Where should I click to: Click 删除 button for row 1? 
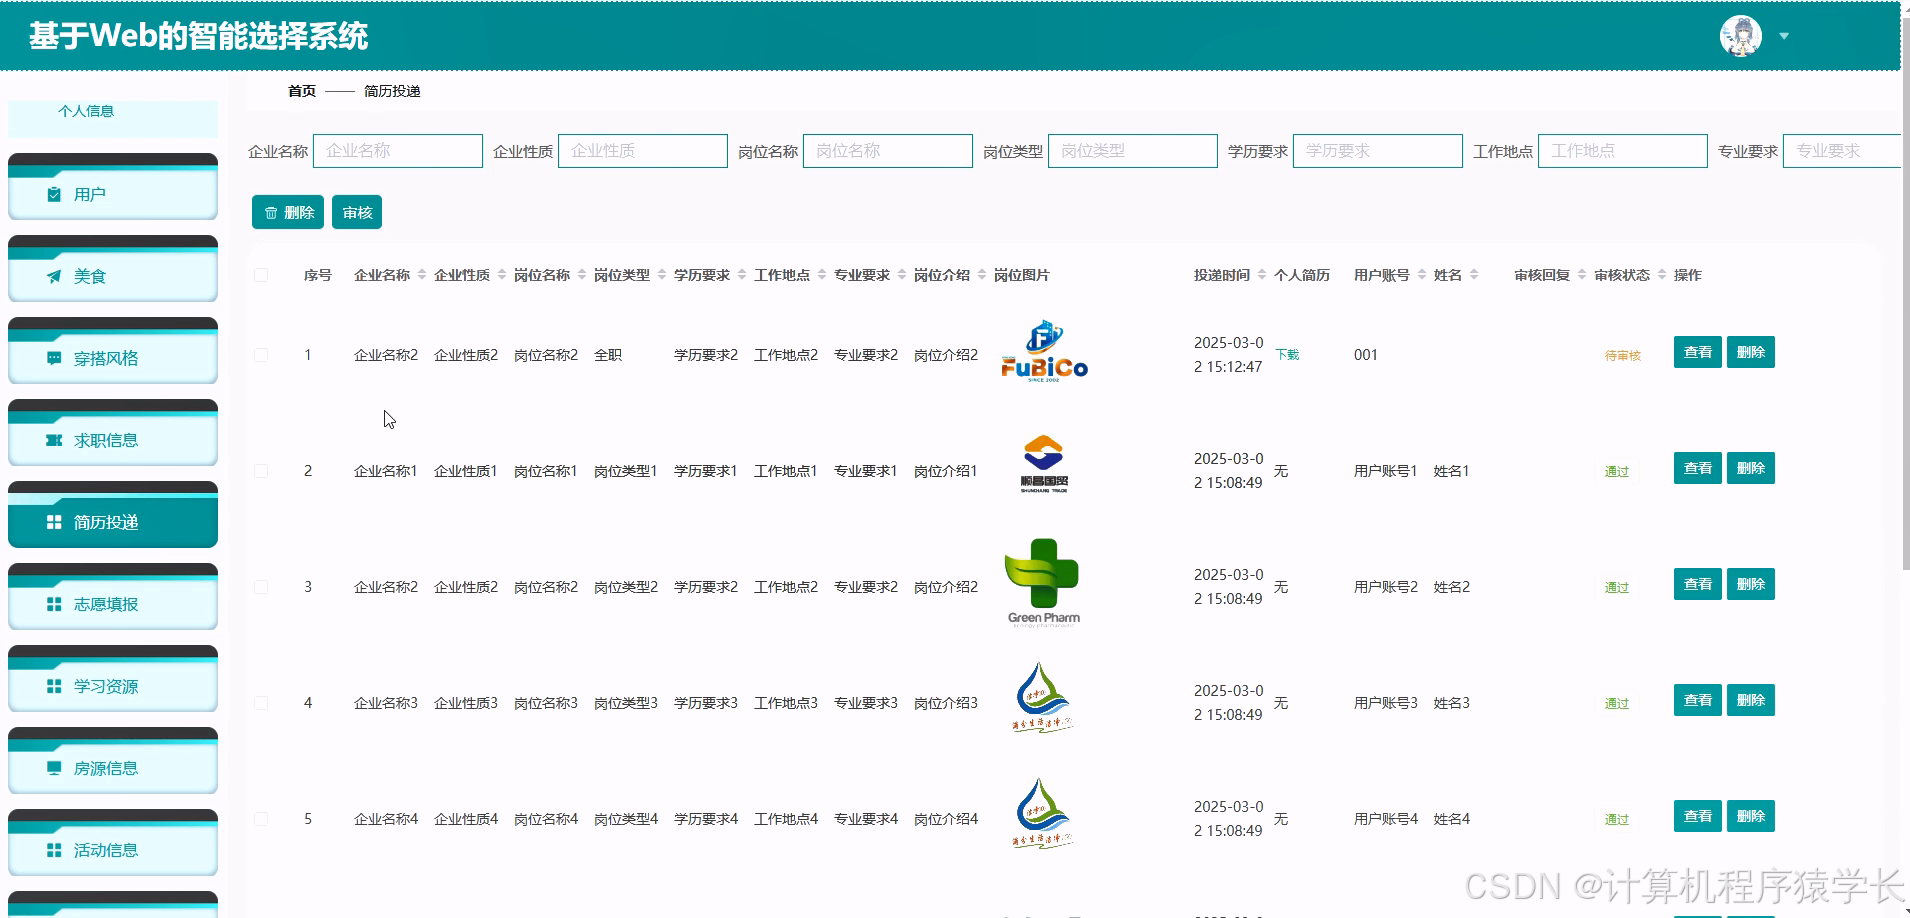click(1751, 352)
